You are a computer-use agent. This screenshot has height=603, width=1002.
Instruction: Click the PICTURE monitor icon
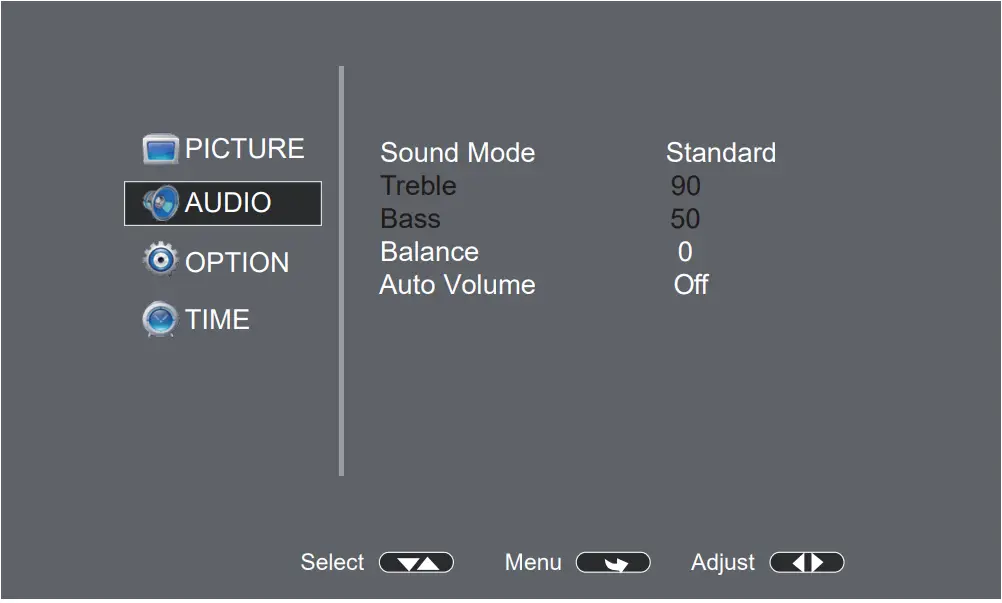tap(160, 149)
